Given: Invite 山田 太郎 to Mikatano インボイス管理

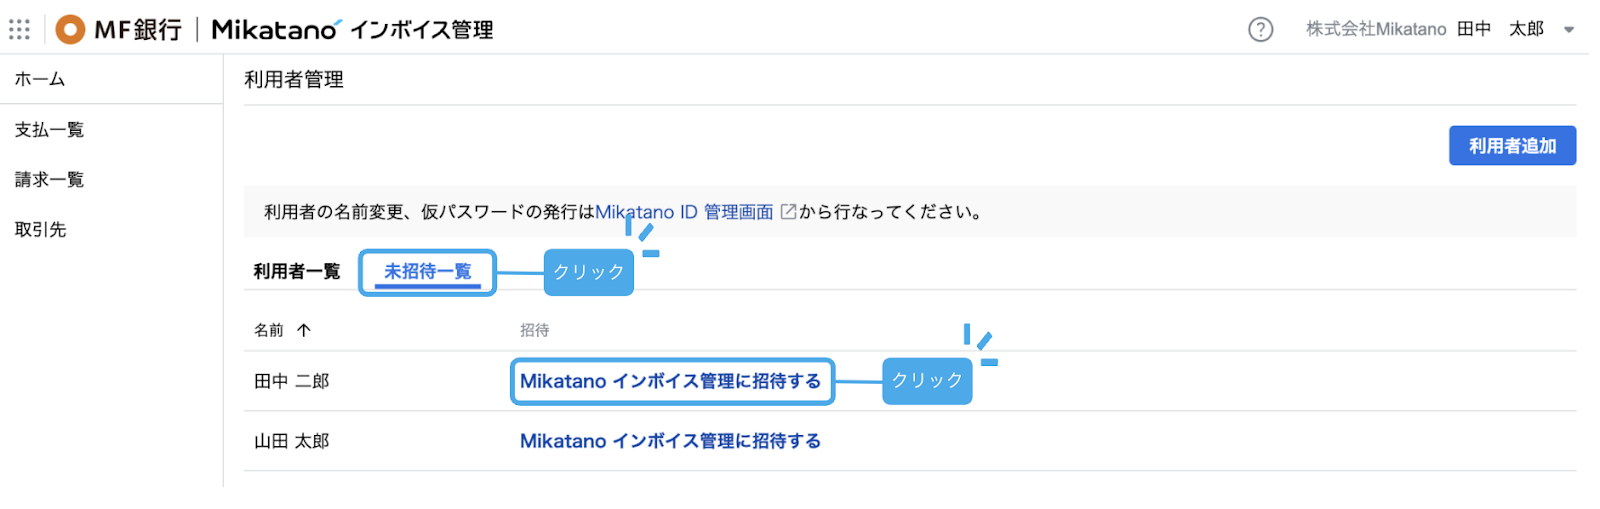Looking at the screenshot, I should [670, 441].
